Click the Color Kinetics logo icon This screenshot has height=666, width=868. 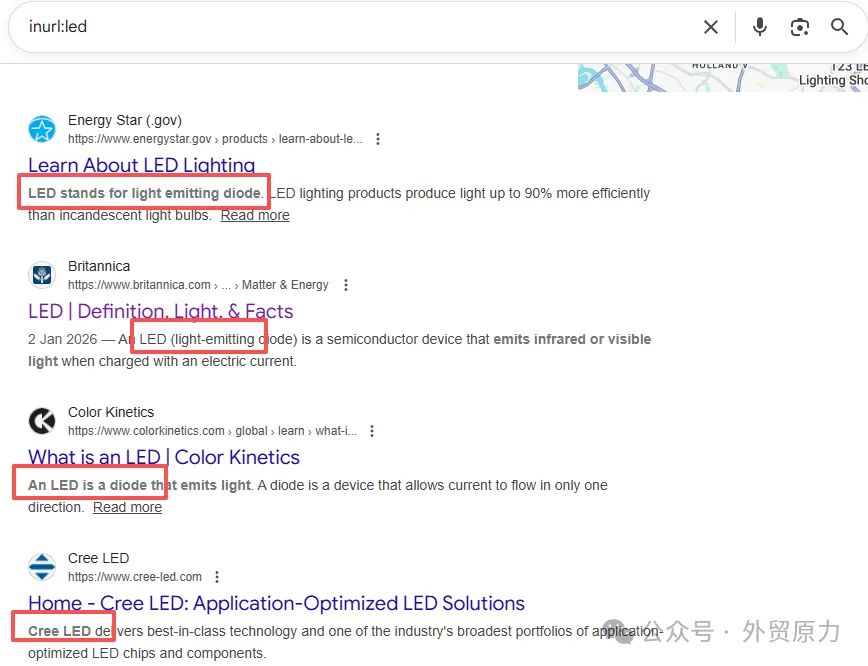[42, 421]
